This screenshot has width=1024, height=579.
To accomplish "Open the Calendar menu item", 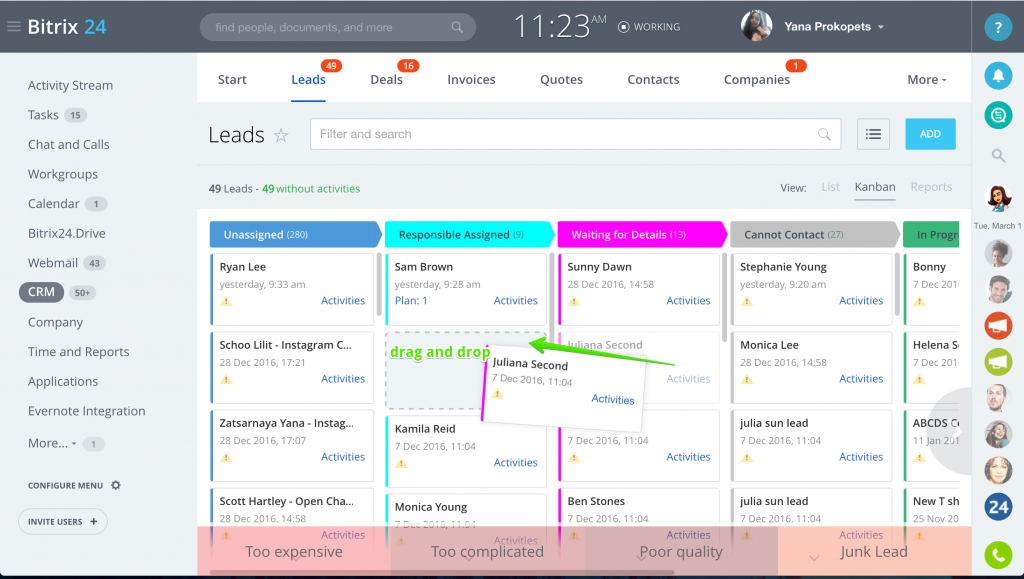I will pos(54,204).
